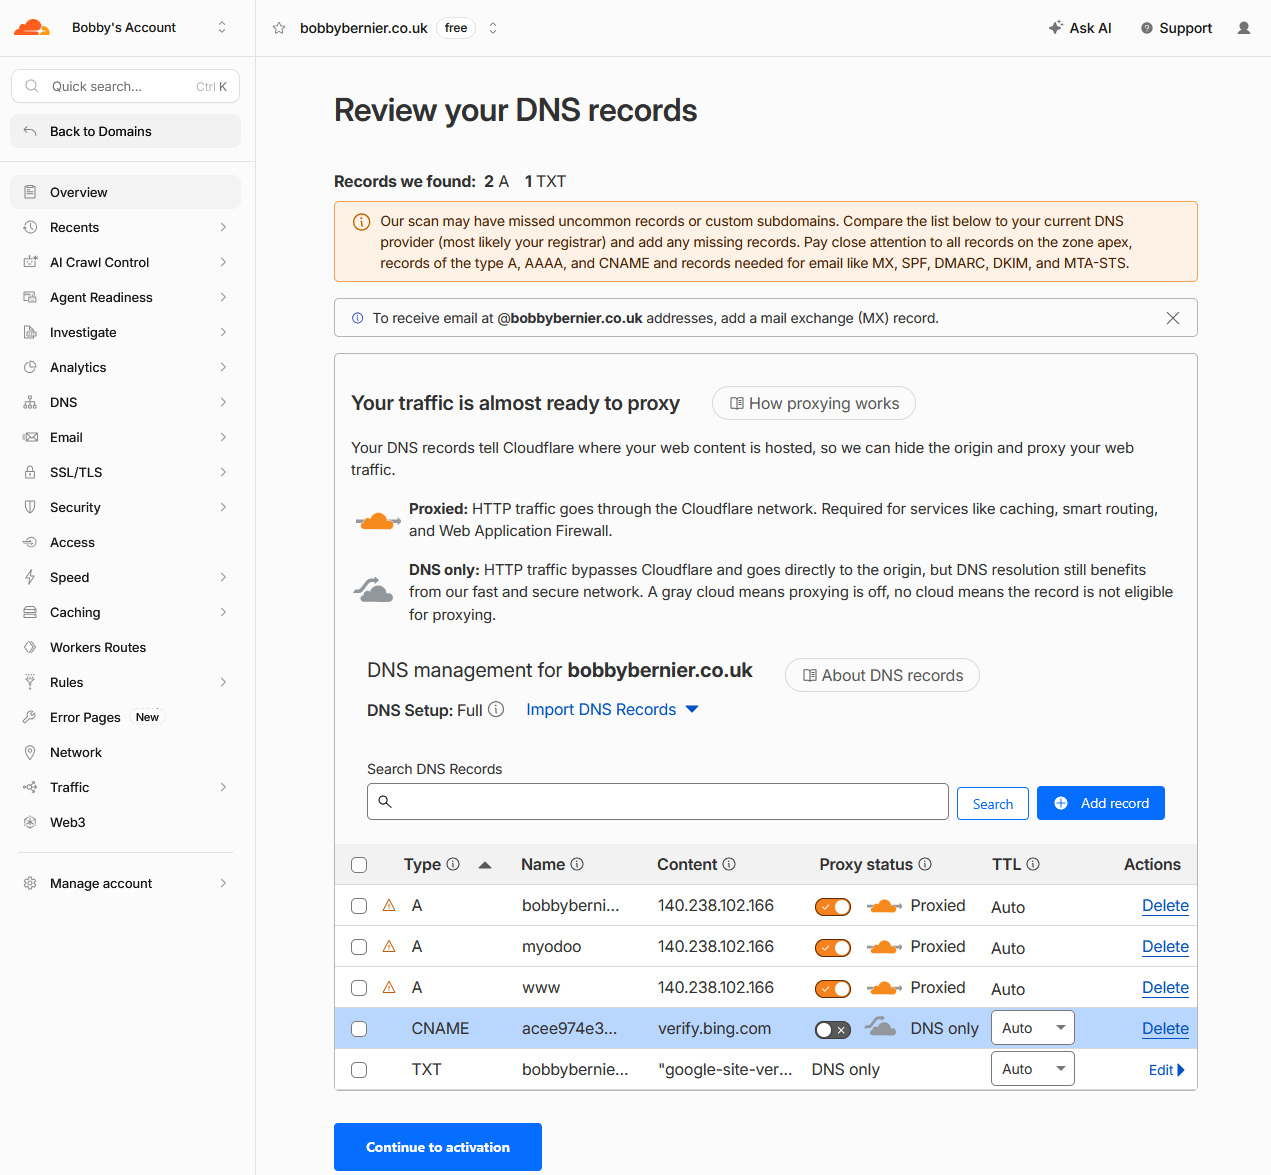Click Continue to activation
Viewport: 1271px width, 1175px height.
(438, 1147)
